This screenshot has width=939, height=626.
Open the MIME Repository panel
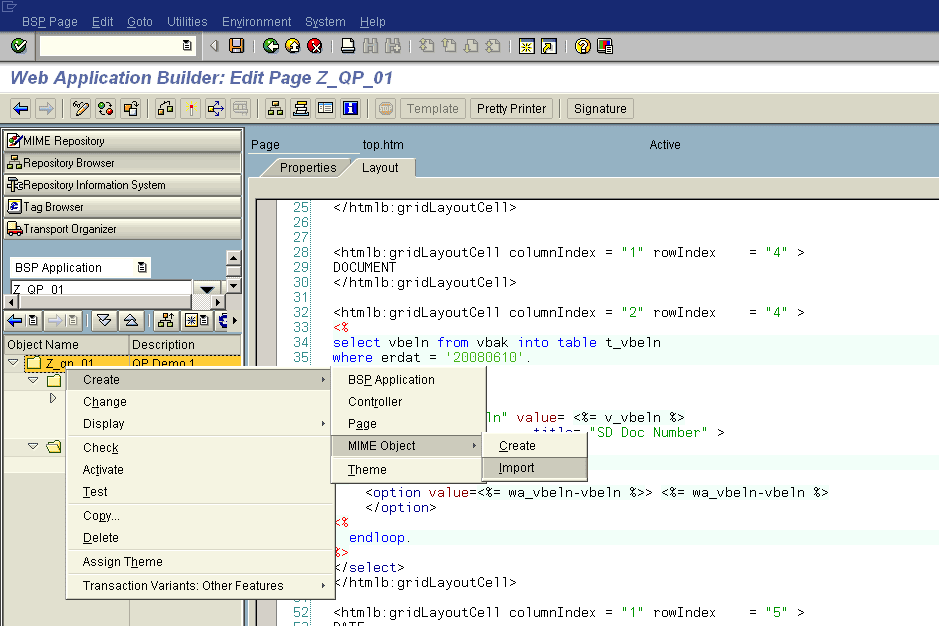coord(123,141)
